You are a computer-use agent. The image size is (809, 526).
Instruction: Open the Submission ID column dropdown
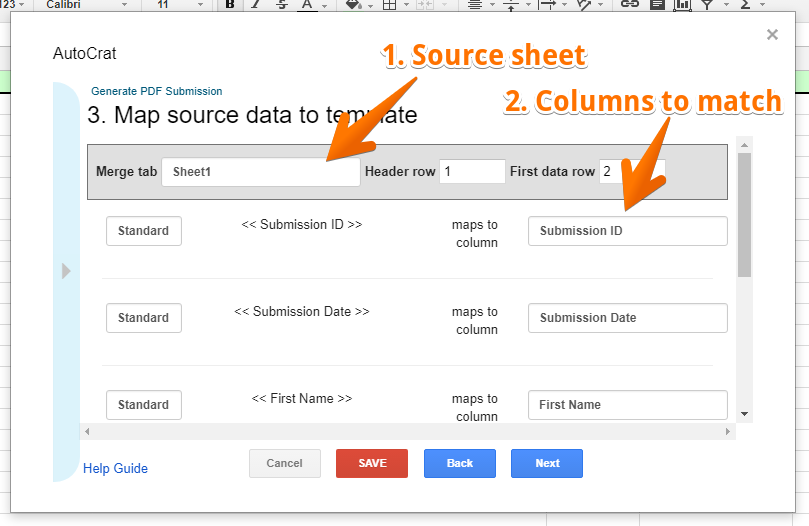627,231
